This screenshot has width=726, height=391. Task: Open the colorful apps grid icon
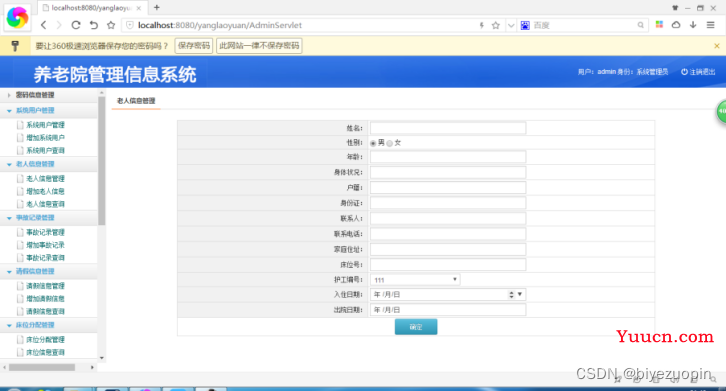pyautogui.click(x=659, y=25)
